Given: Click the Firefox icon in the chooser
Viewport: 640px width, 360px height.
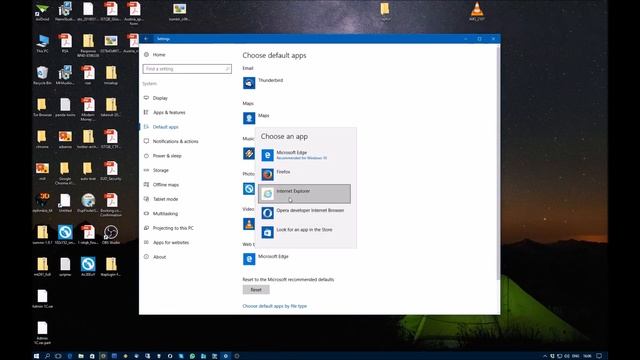Looking at the screenshot, I should coord(267,175).
